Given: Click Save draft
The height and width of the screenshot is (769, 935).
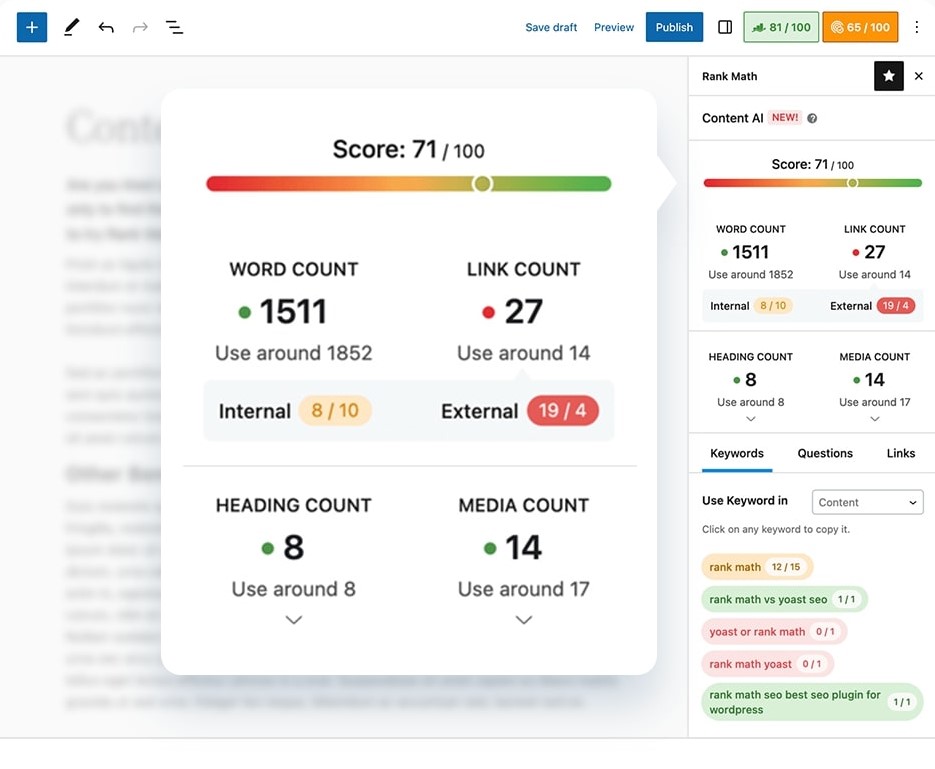Looking at the screenshot, I should click(x=551, y=27).
